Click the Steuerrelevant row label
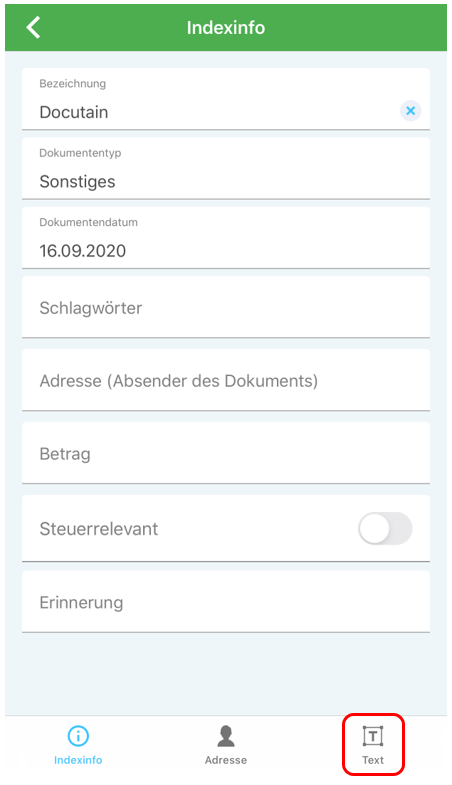The height and width of the screenshot is (785, 452). click(99, 529)
